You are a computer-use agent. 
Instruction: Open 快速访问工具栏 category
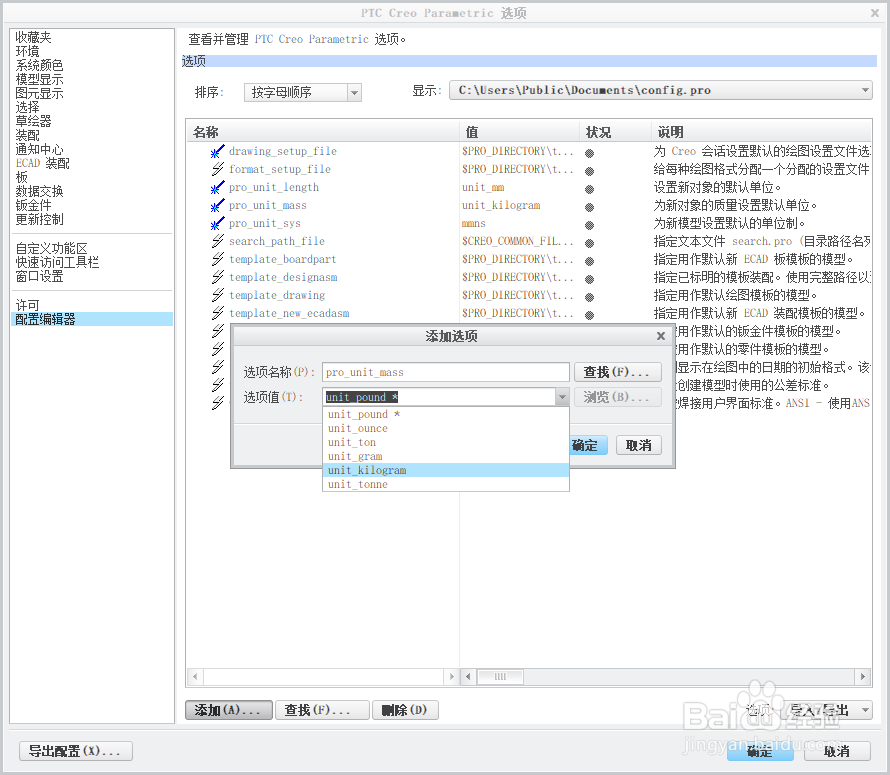click(x=57, y=262)
